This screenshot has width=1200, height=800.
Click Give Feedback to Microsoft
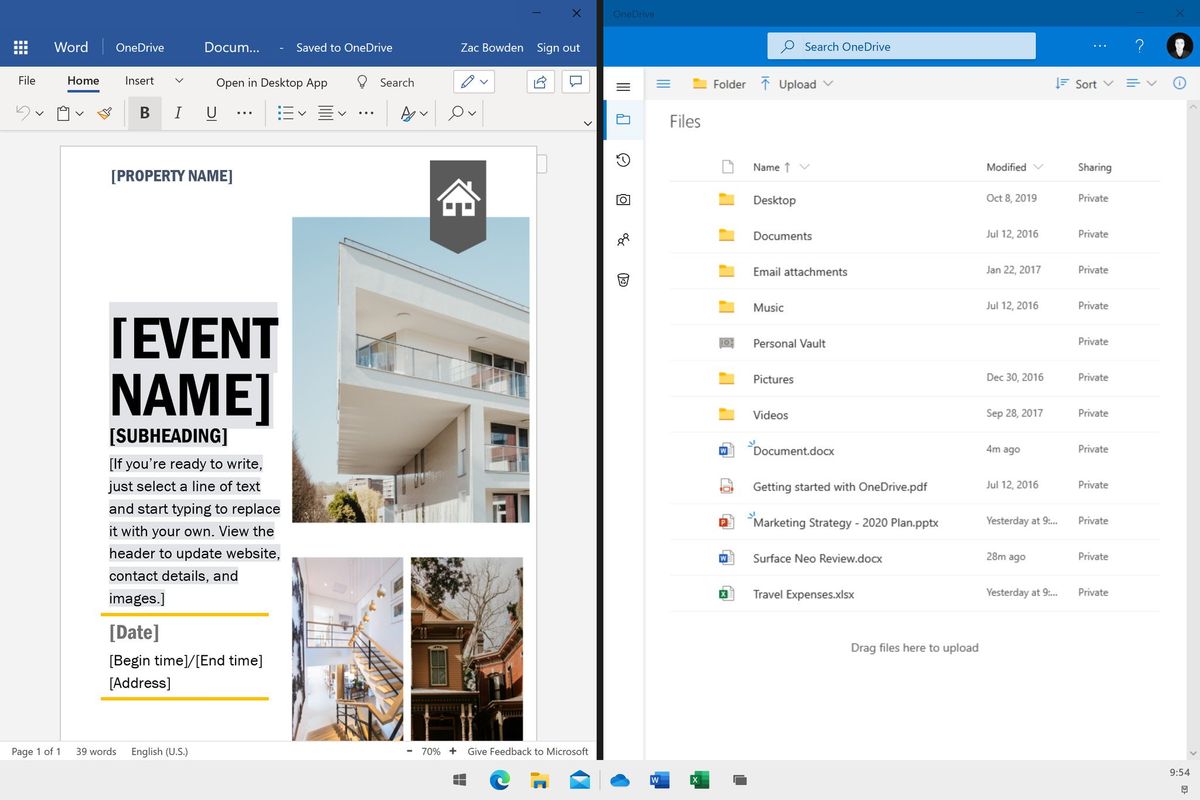click(528, 751)
